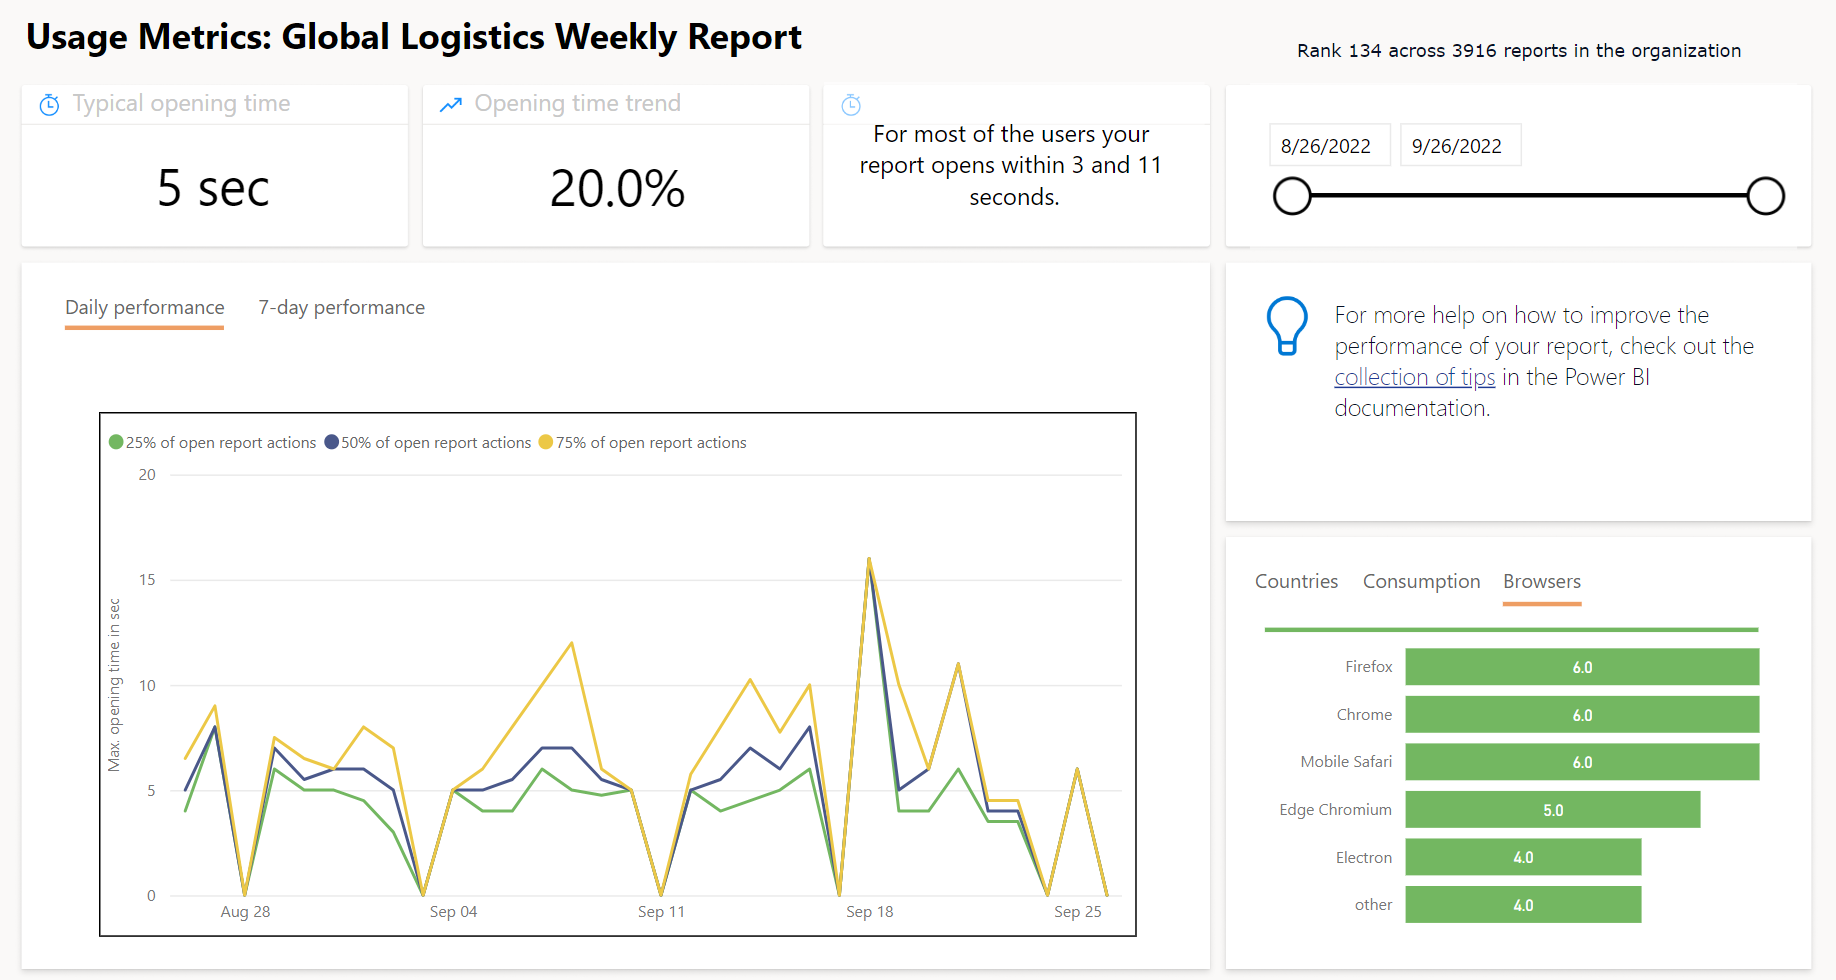Click the green 25% legend marker
The image size is (1836, 980).
tap(116, 442)
